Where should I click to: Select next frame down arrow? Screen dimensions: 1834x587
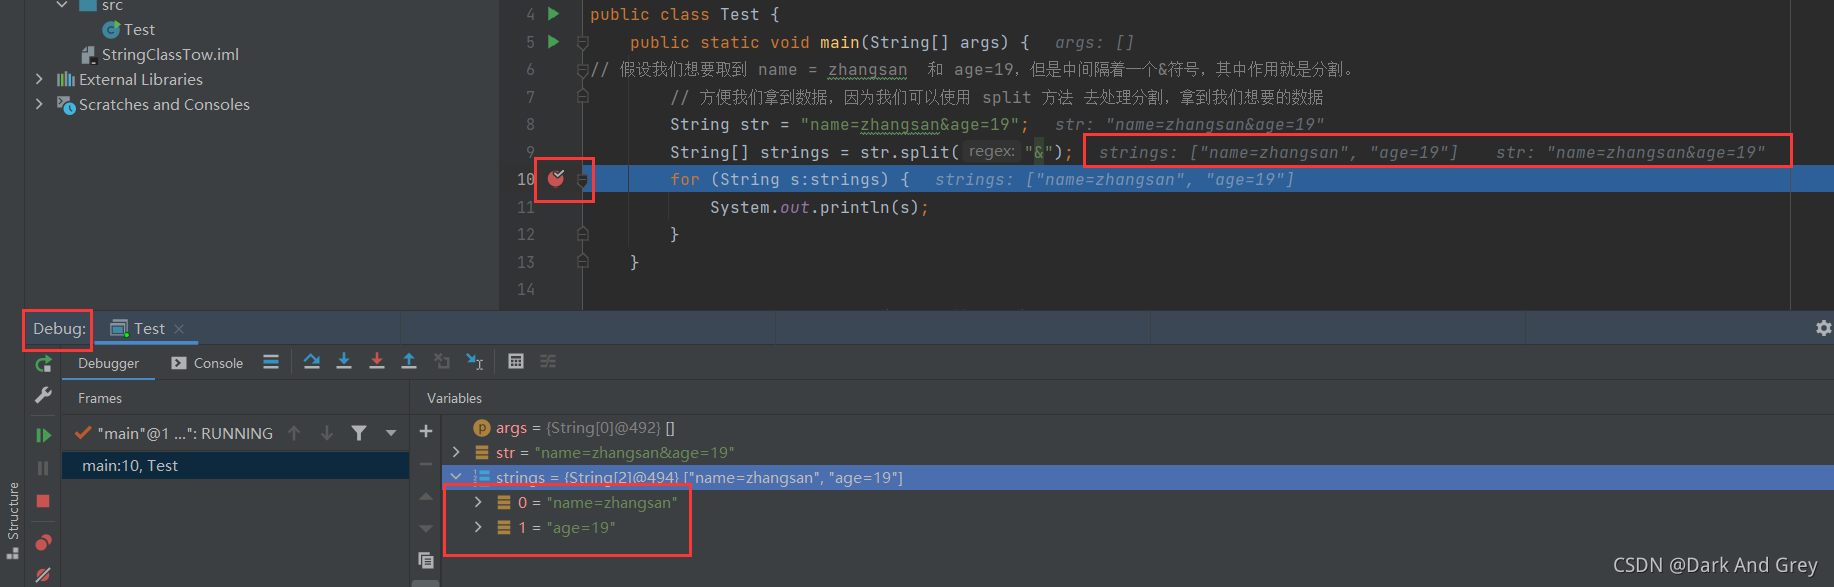click(327, 433)
